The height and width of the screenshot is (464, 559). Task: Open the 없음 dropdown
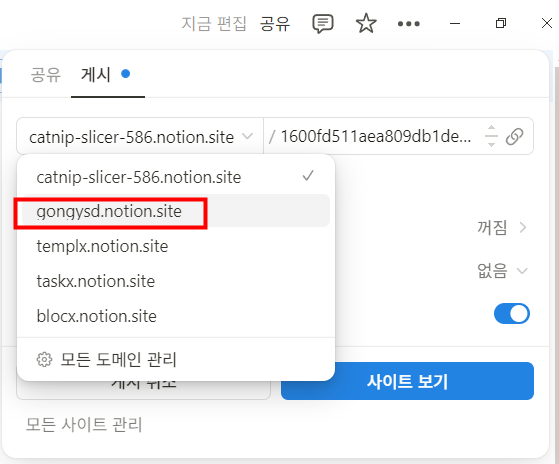tap(502, 270)
